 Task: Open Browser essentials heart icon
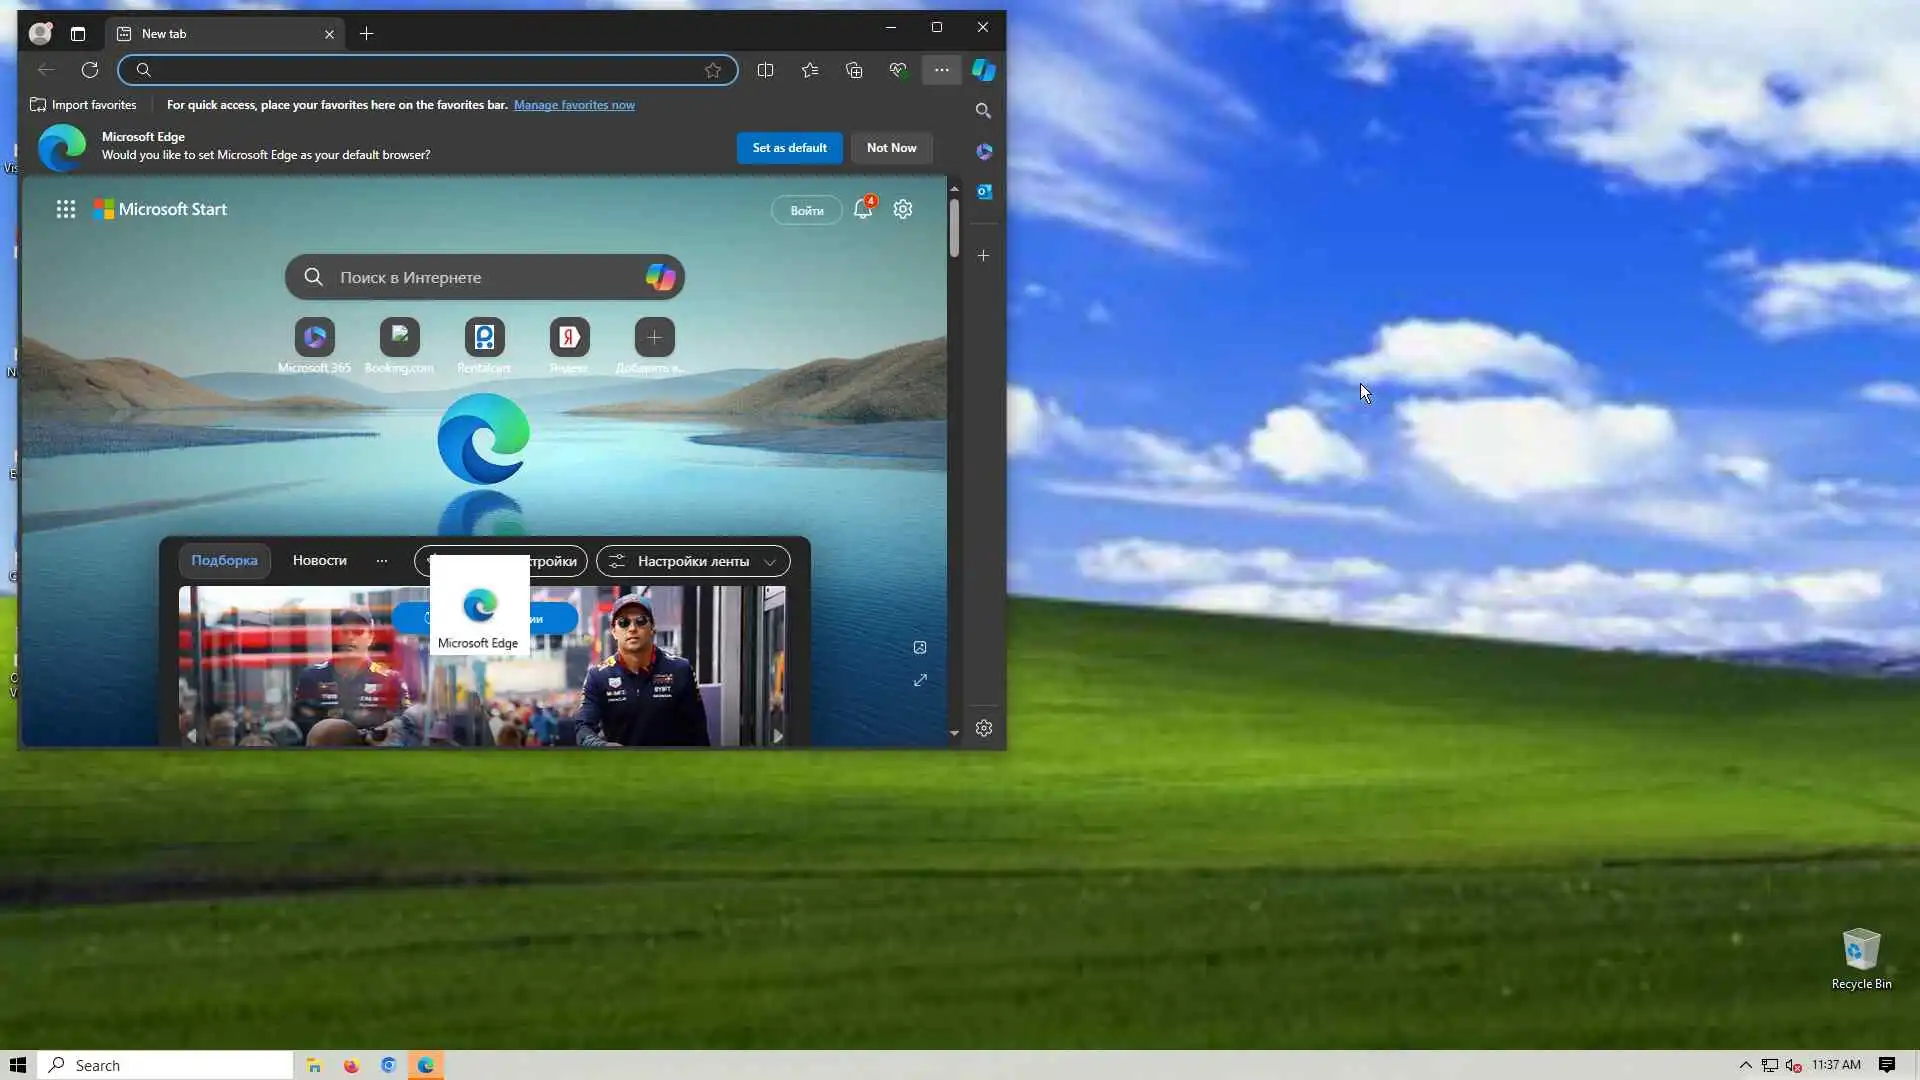point(898,70)
